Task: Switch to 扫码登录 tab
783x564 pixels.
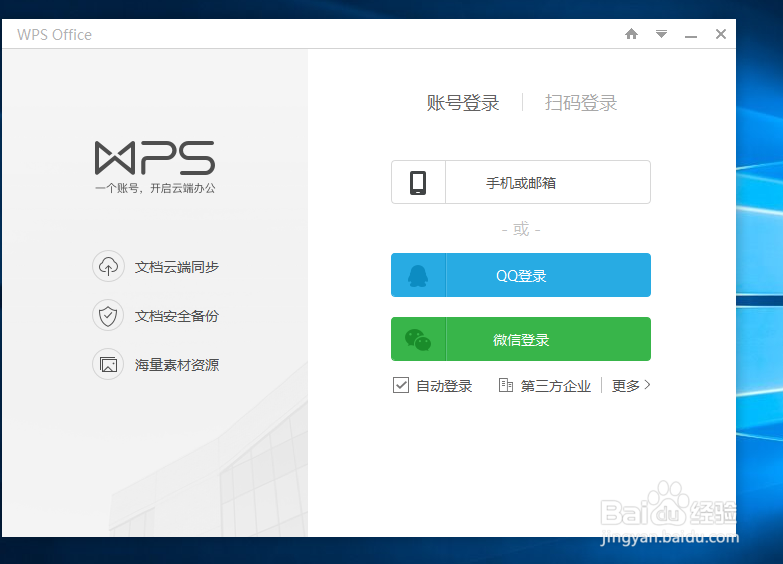Action: click(x=581, y=103)
